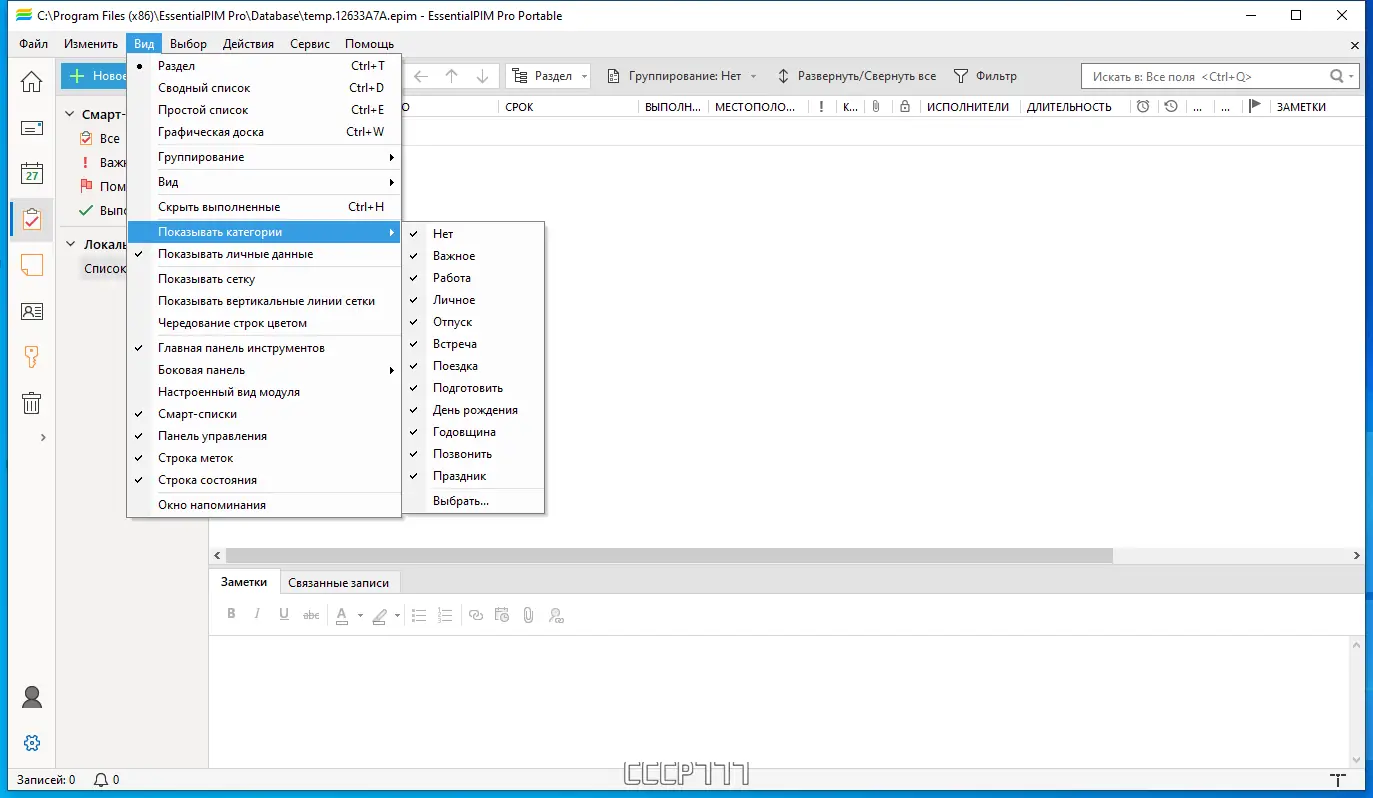Viewport: 1373px width, 798px height.
Task: Open the Файл menu
Action: coord(33,44)
